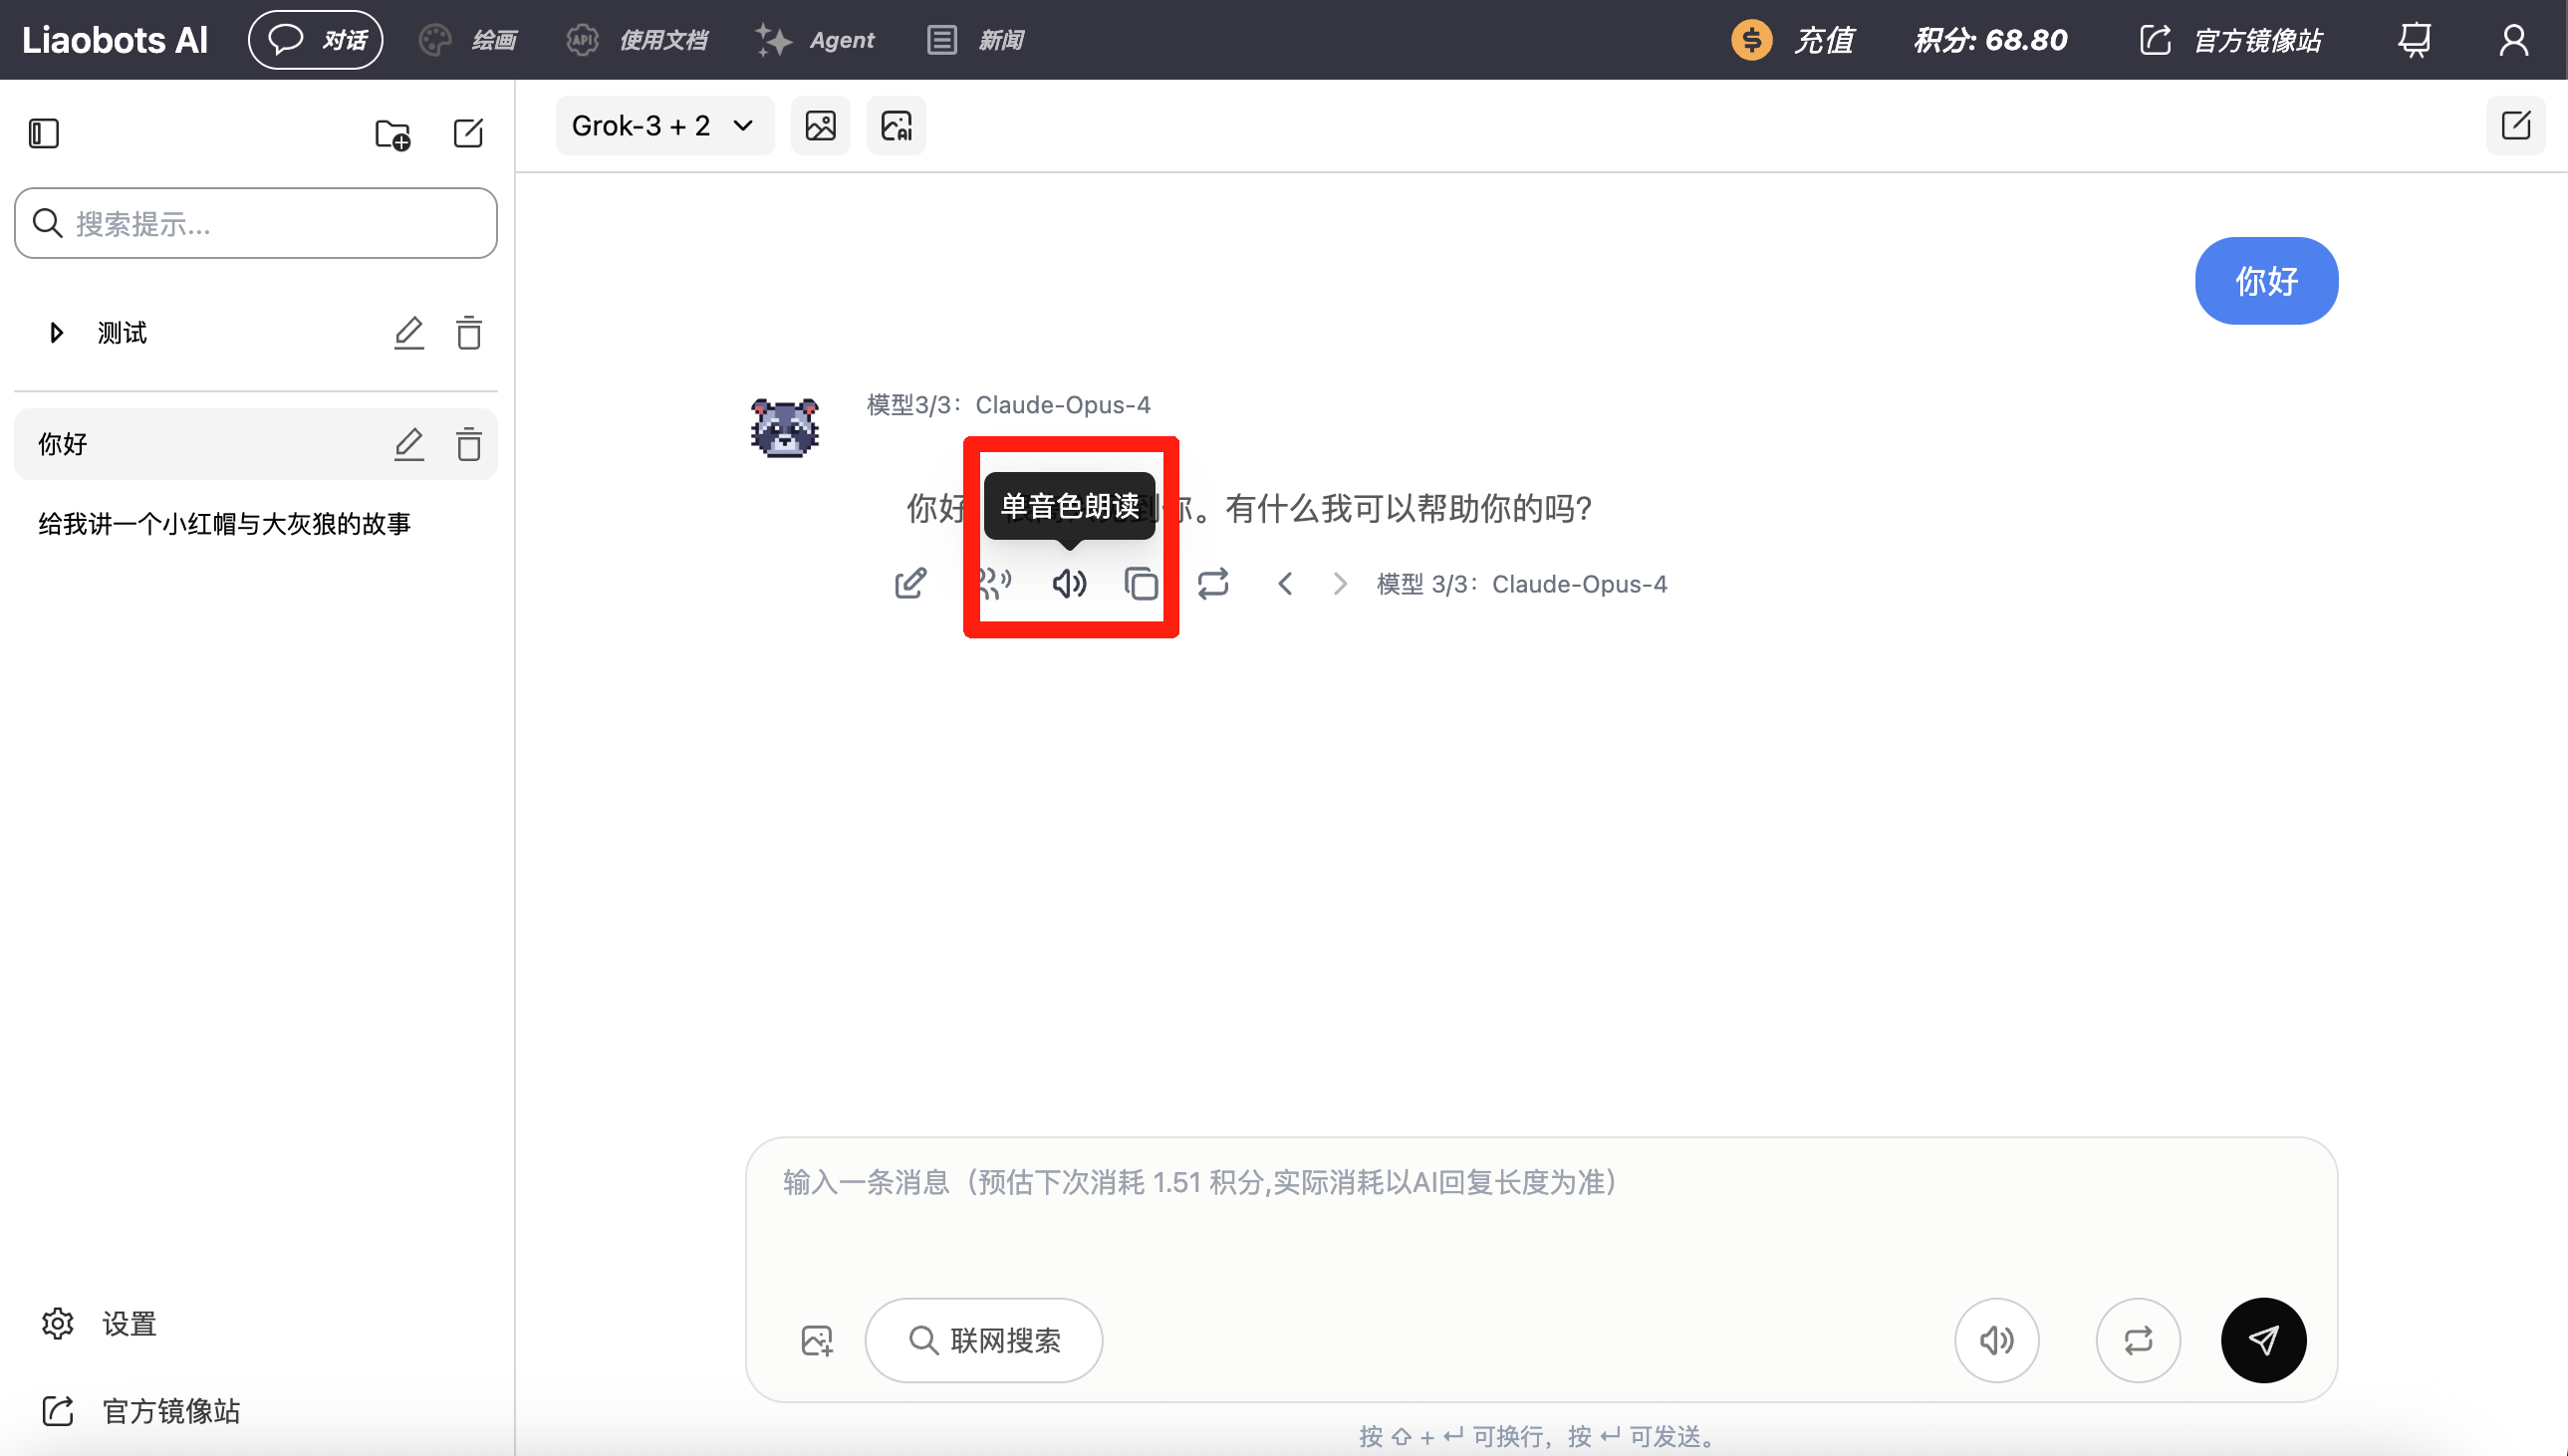
Task: Delete the 你好 conversation
Action: click(469, 444)
